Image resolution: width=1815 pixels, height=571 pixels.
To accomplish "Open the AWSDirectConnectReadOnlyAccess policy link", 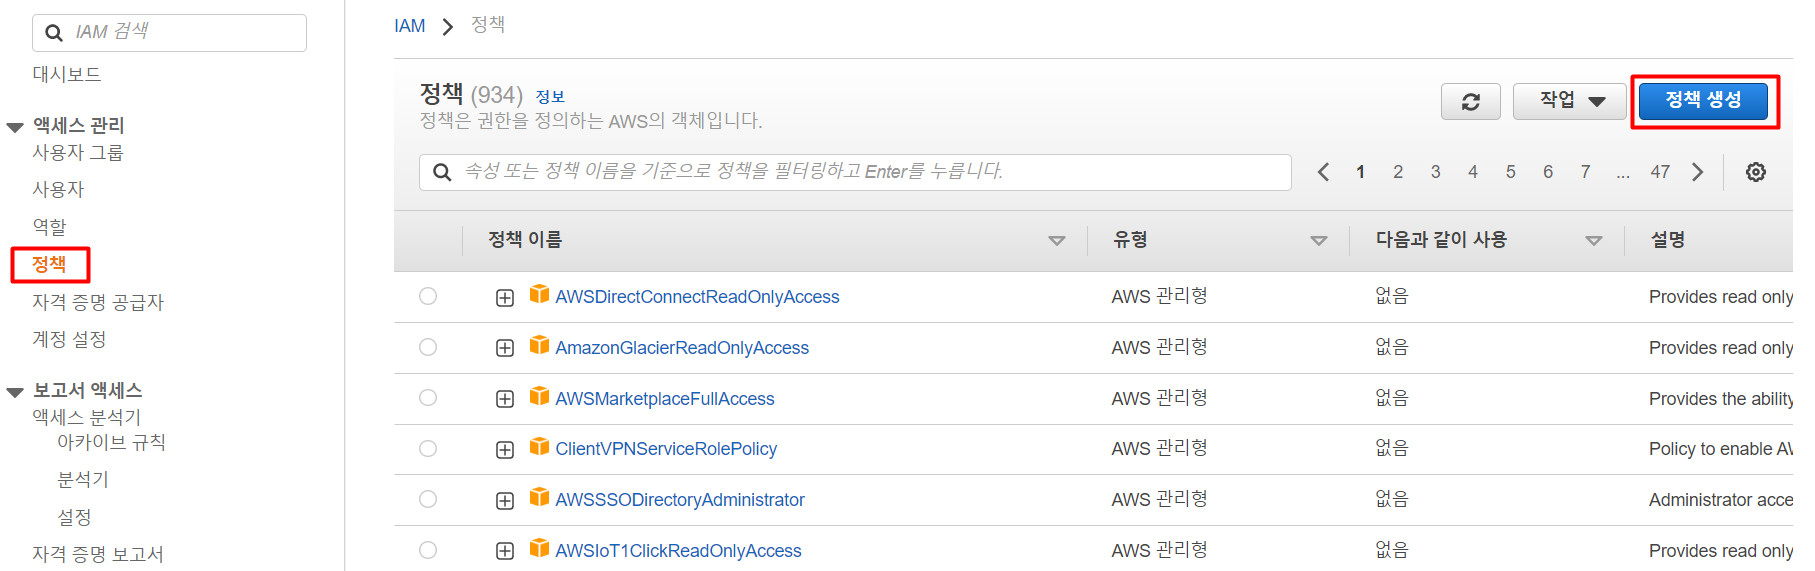I will tap(697, 297).
